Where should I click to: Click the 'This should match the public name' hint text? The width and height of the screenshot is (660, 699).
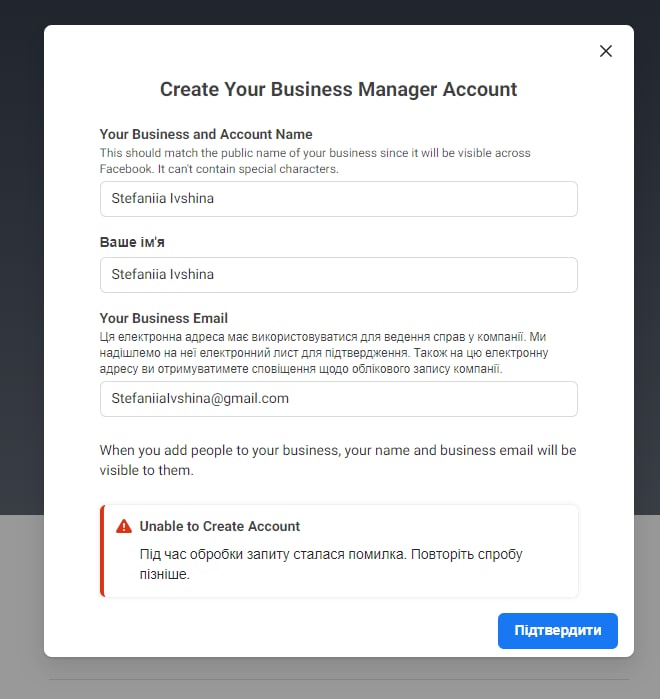(315, 161)
